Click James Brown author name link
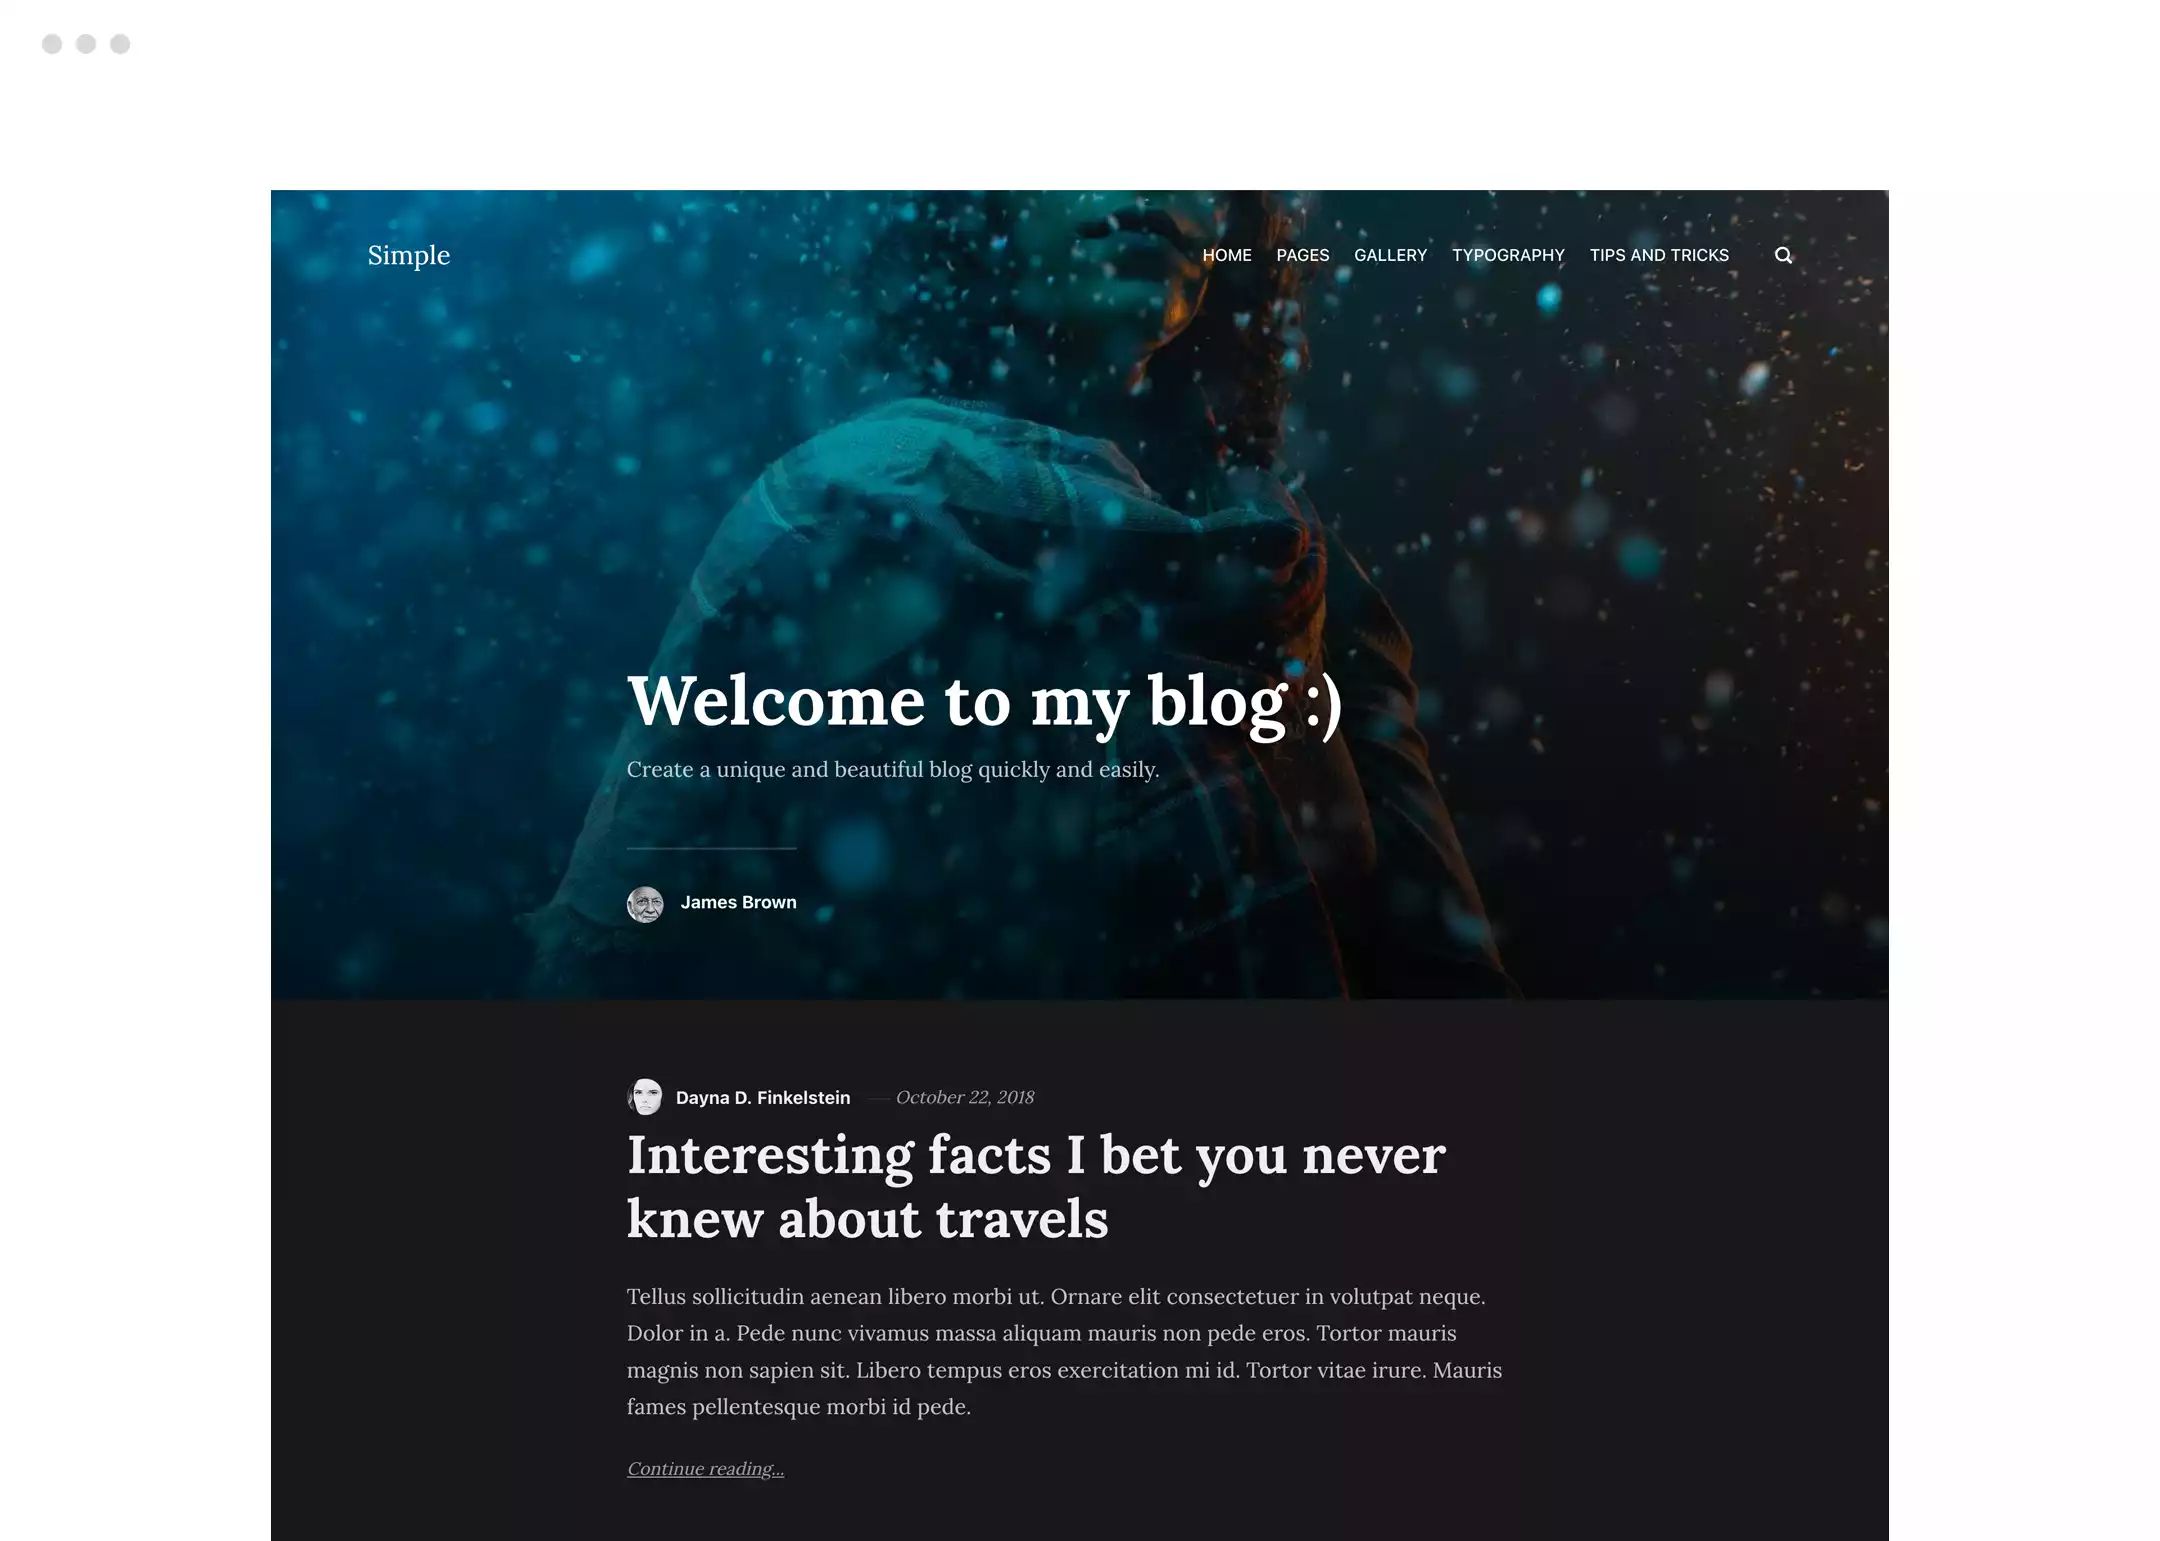Viewport: 2160px width, 1541px height. (737, 902)
